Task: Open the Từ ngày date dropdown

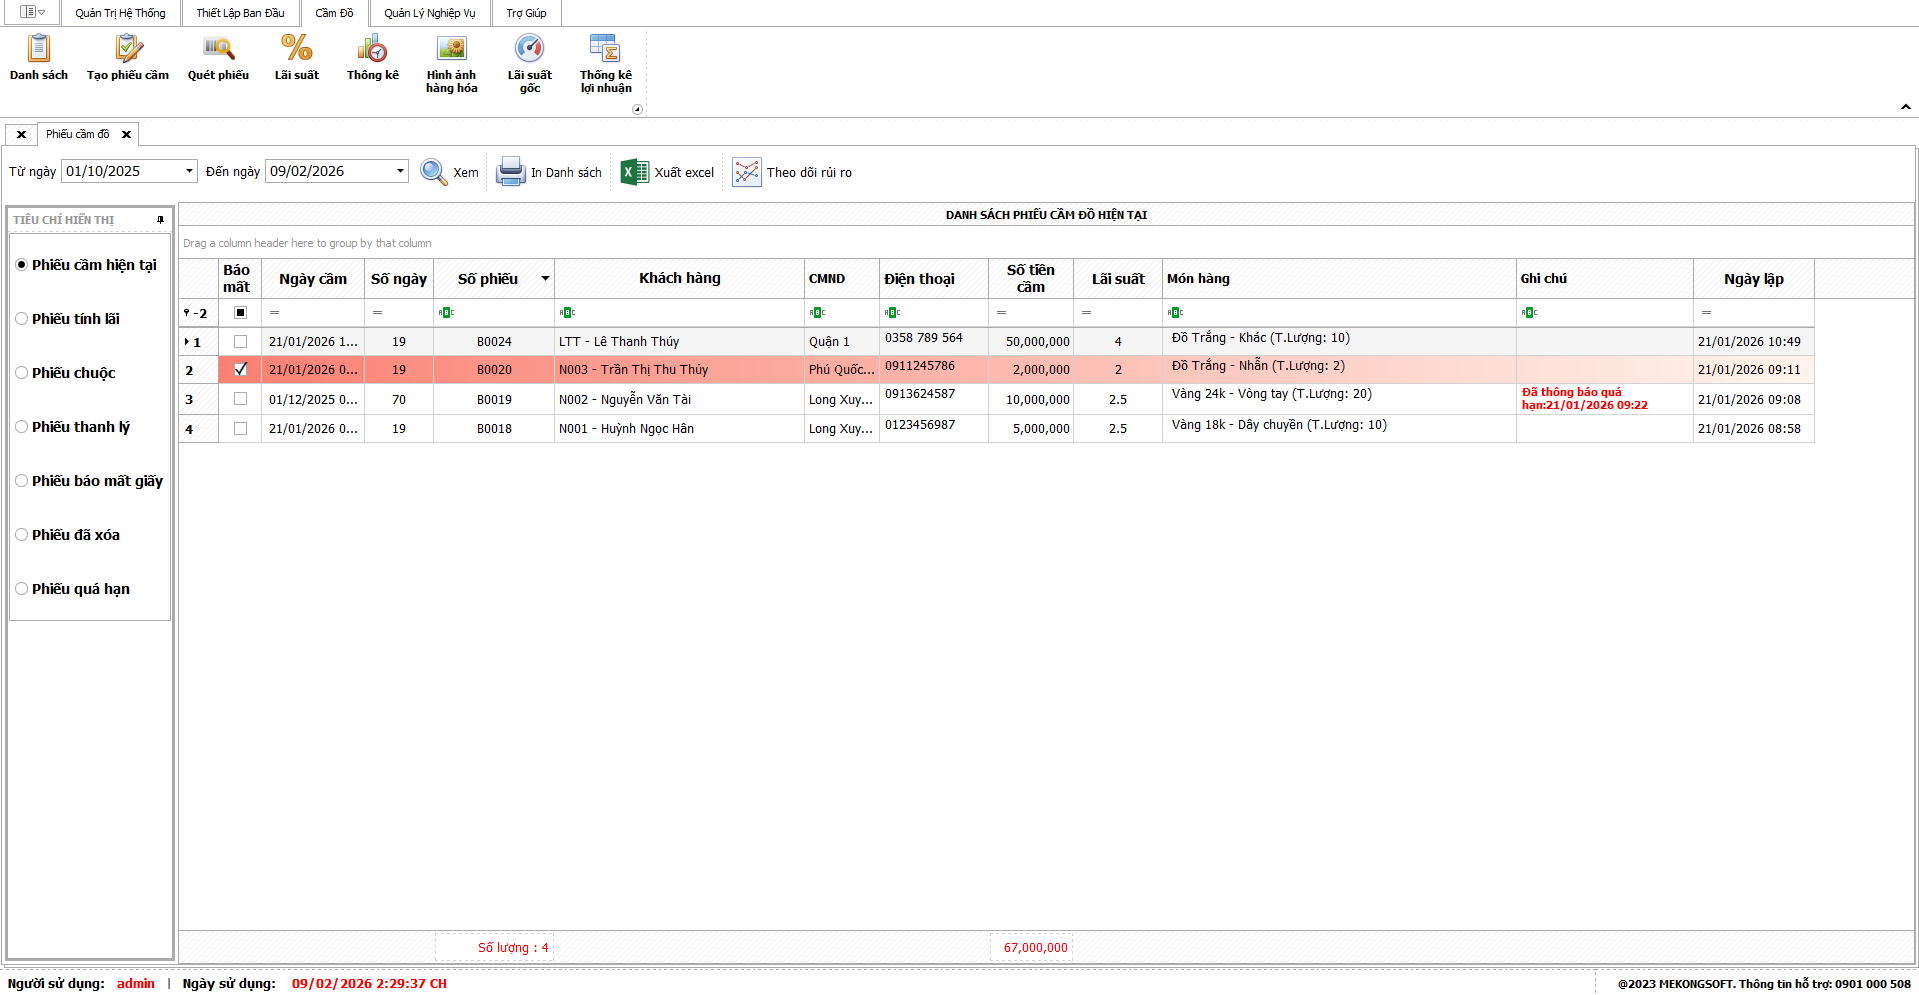Action: 189,171
